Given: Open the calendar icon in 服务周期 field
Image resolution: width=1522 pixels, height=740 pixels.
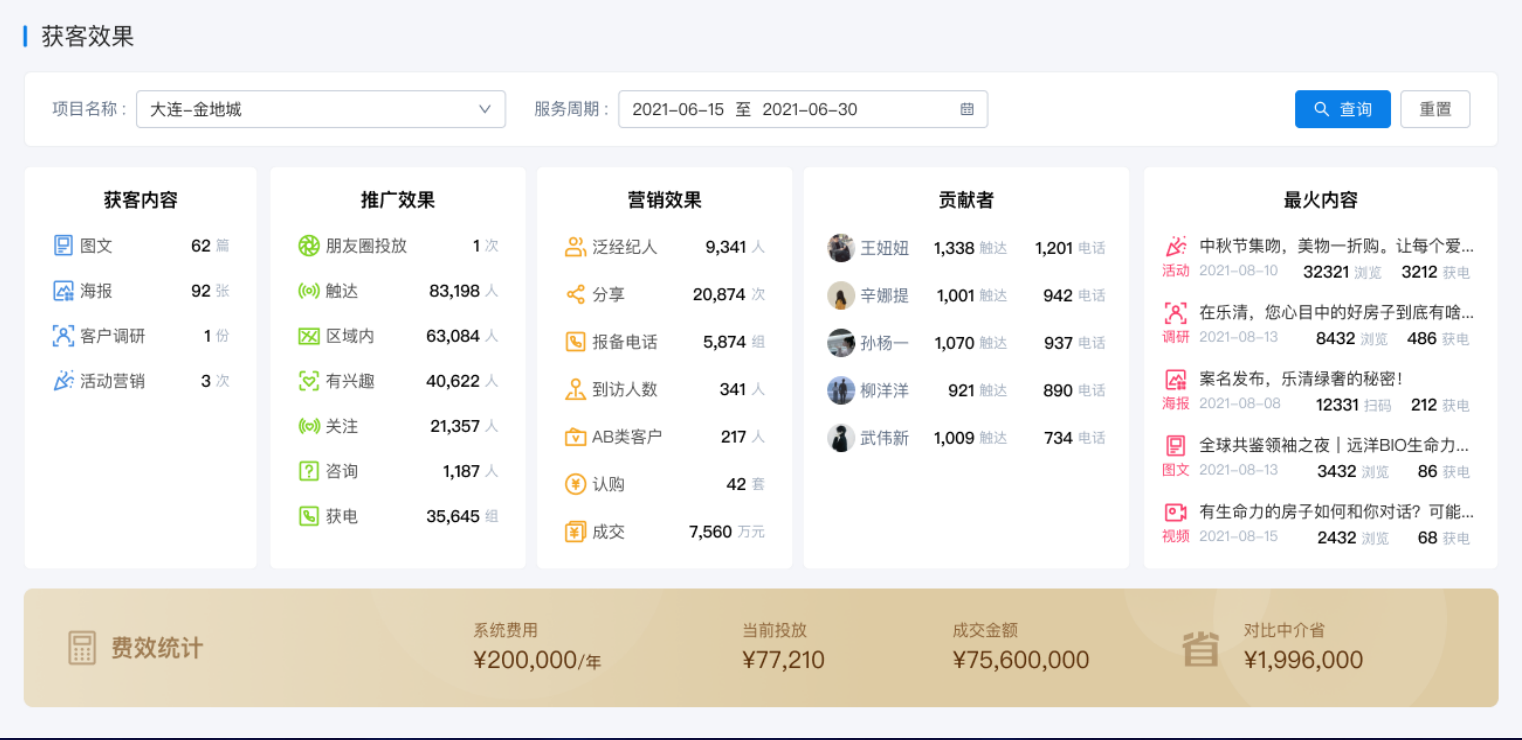Looking at the screenshot, I should click(967, 109).
